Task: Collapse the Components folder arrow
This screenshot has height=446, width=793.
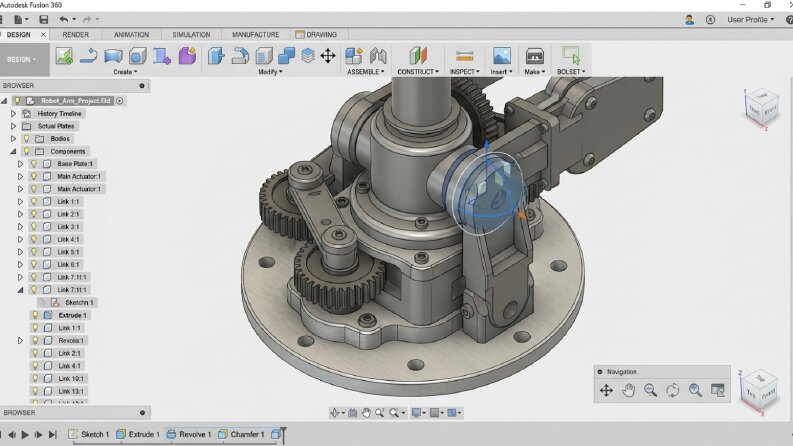Action: coord(14,151)
